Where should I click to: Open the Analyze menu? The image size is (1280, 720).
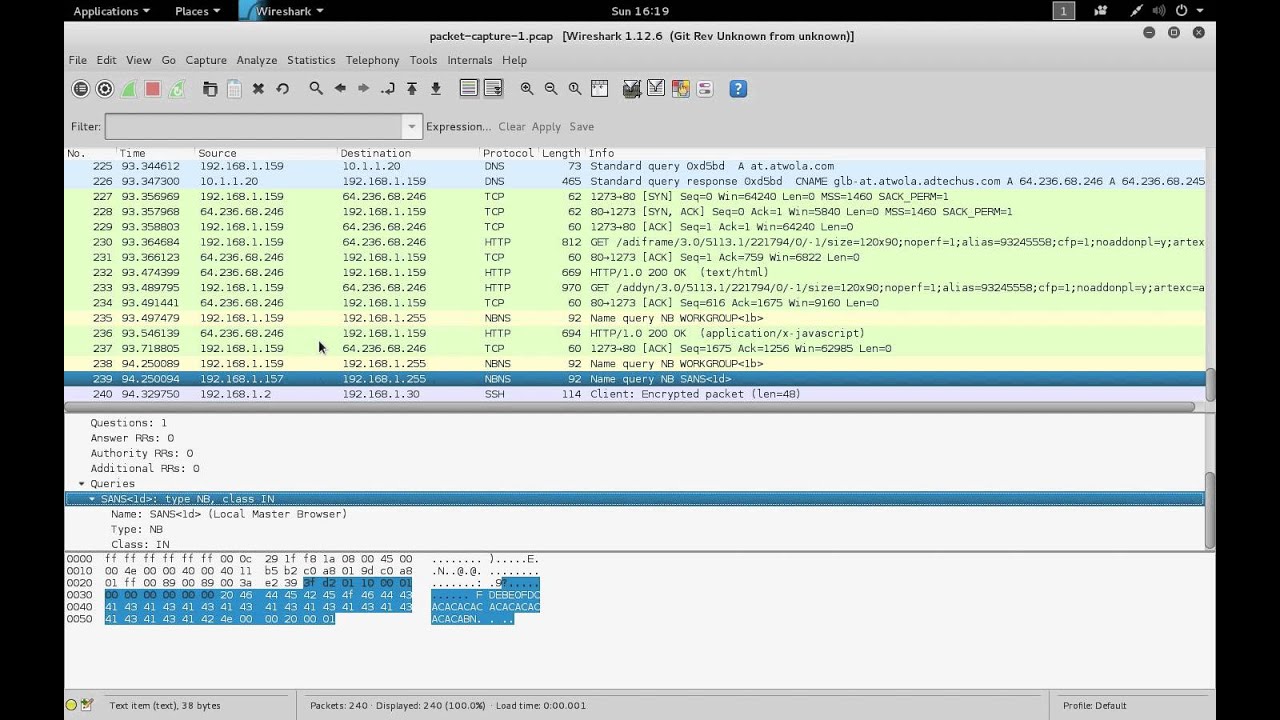point(257,60)
